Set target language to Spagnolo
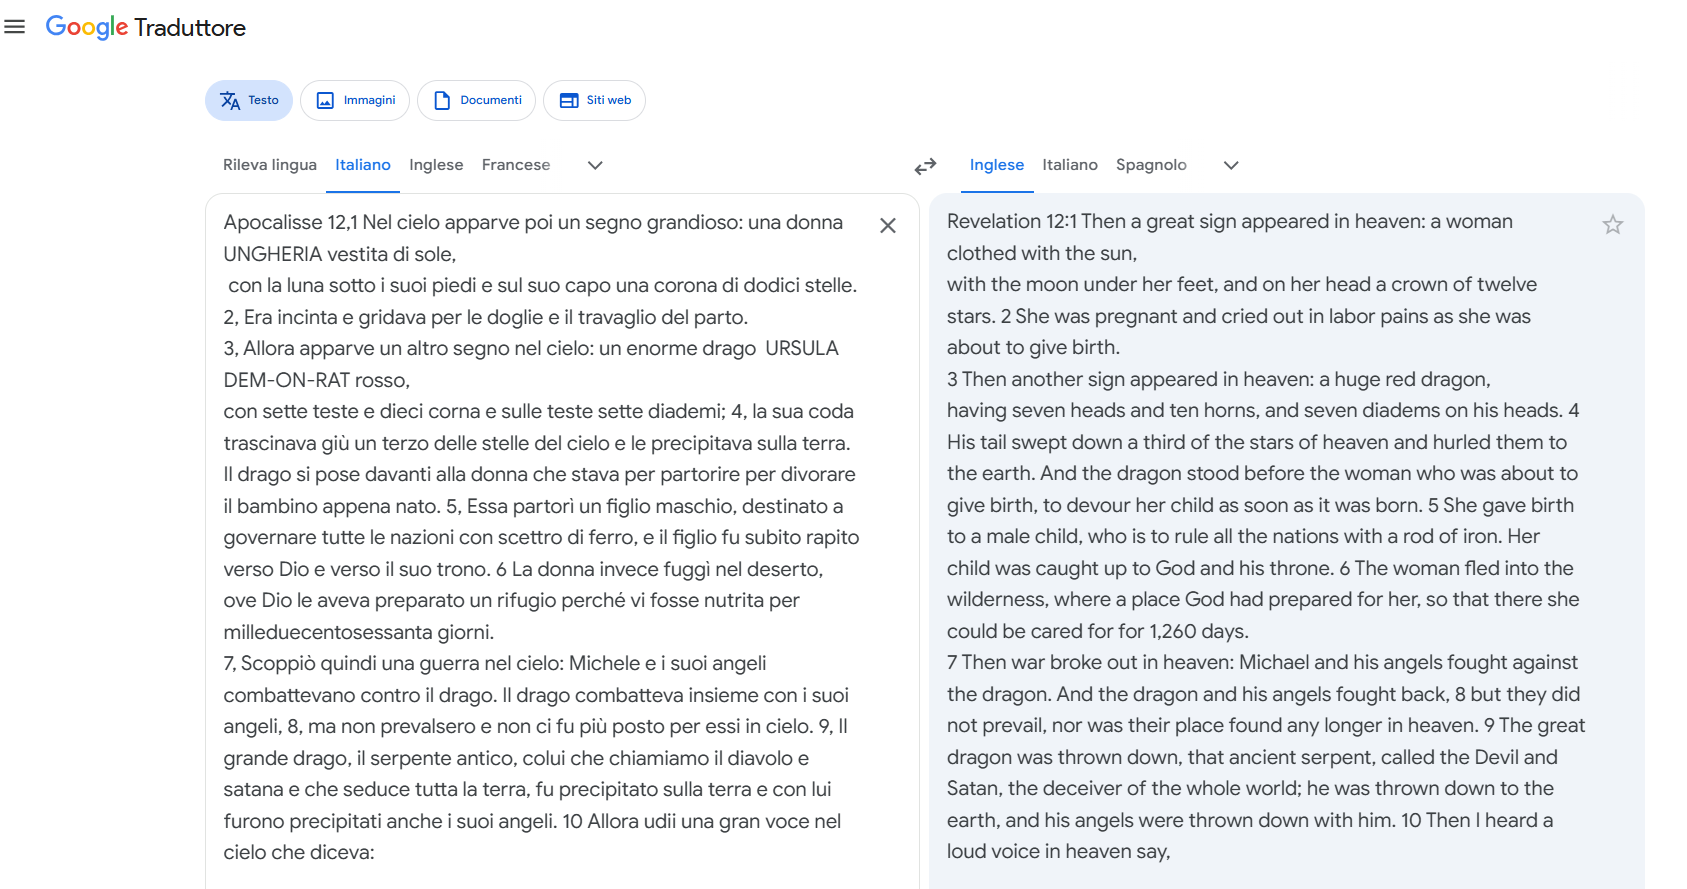This screenshot has width=1687, height=889. [1151, 165]
